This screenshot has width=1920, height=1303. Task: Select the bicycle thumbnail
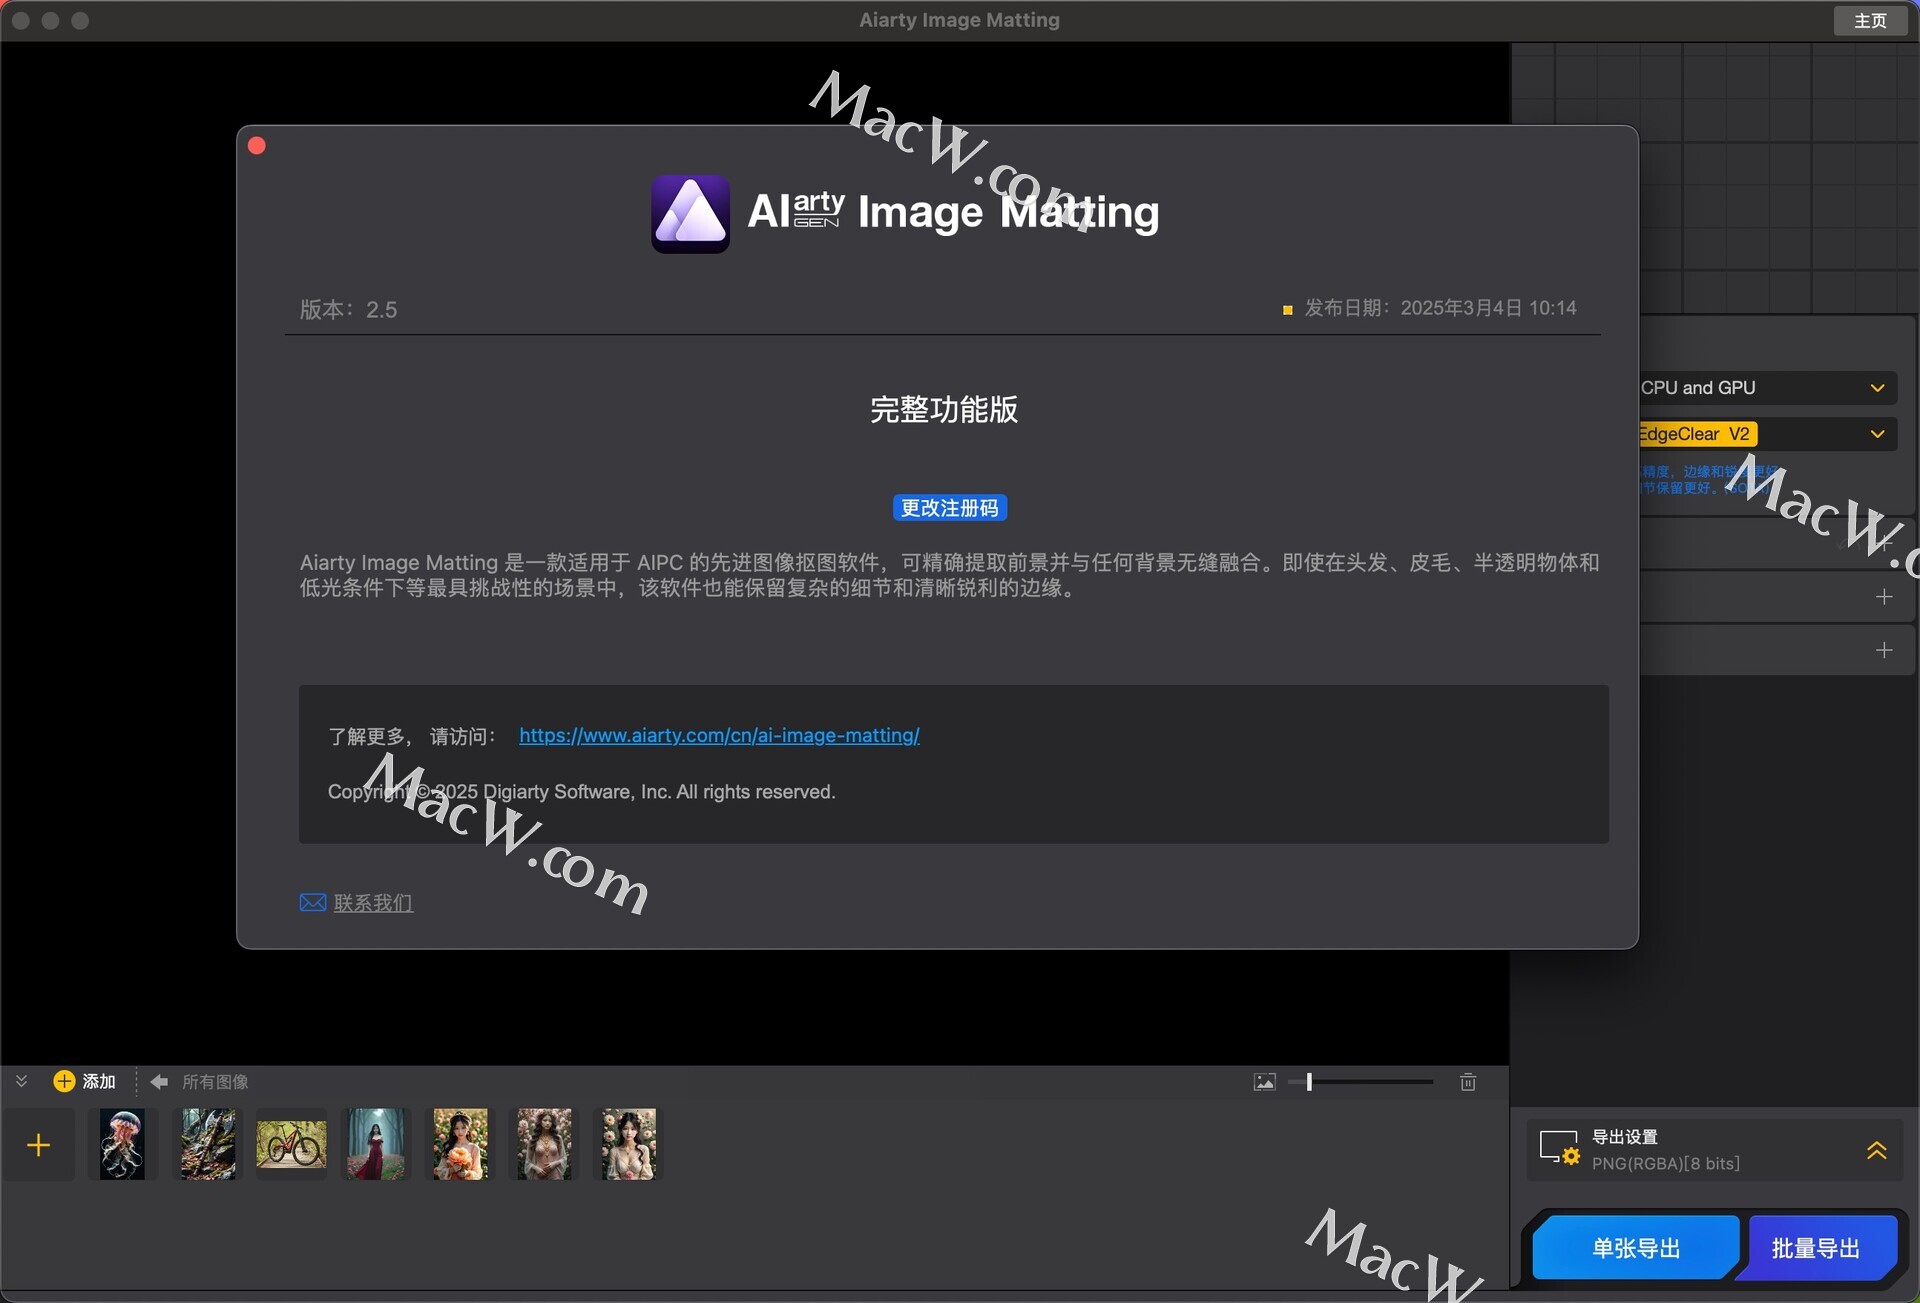click(291, 1144)
